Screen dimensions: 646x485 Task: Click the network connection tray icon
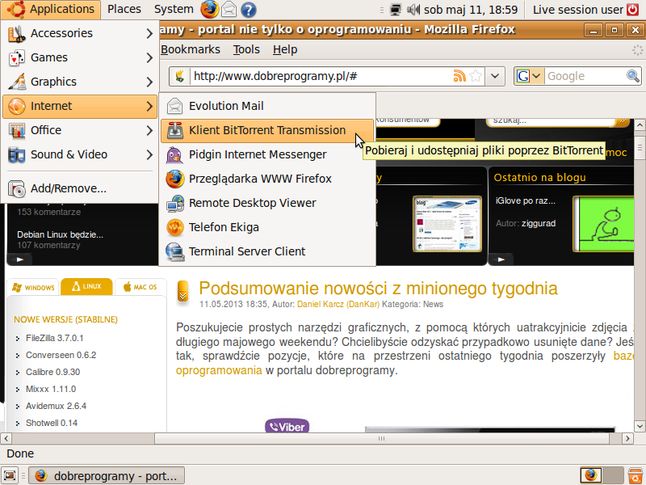pos(395,9)
